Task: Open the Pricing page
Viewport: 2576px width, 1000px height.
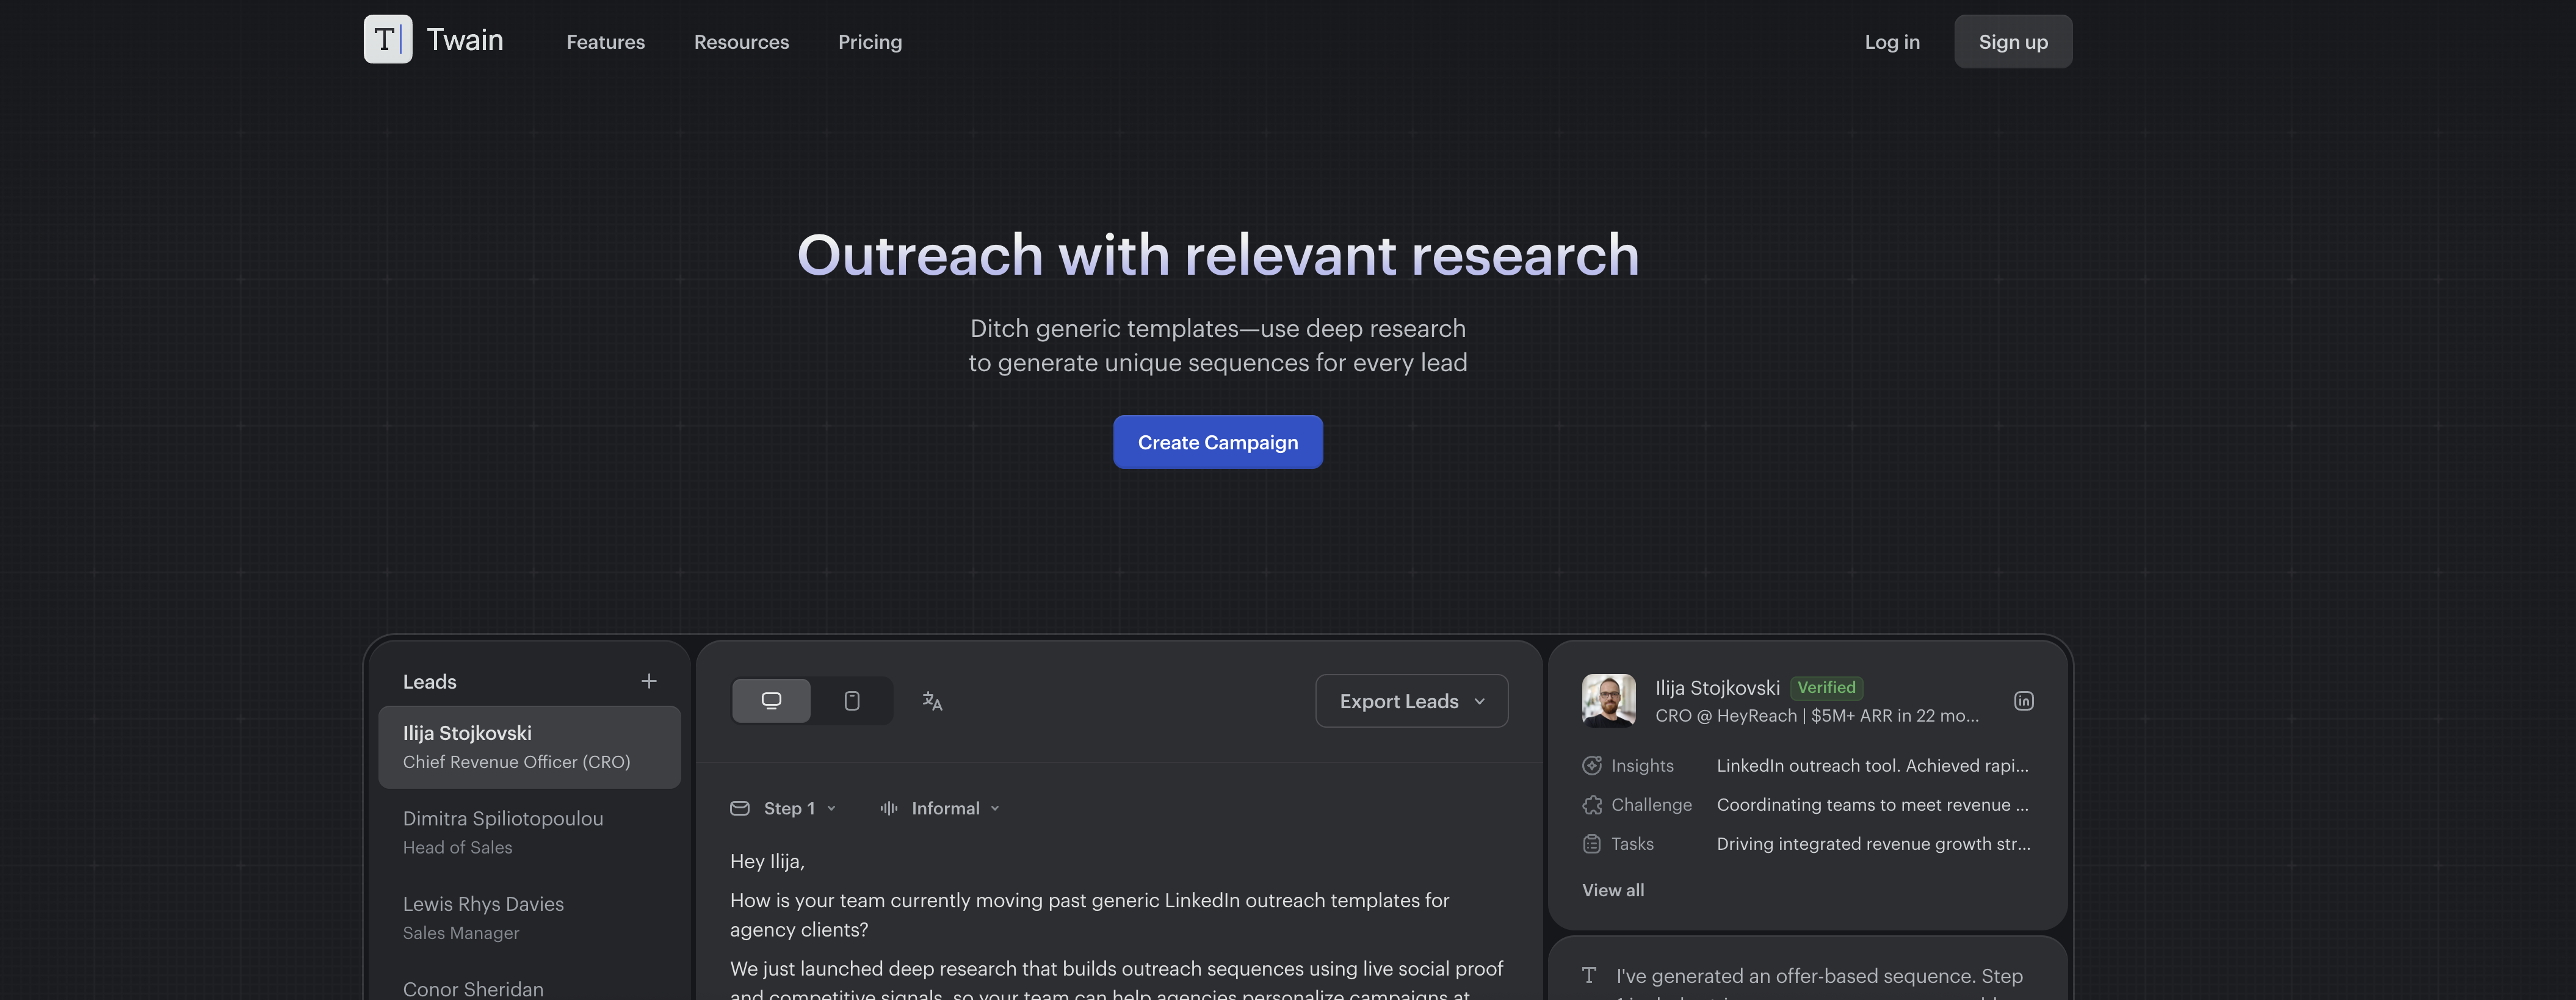Action: point(869,41)
